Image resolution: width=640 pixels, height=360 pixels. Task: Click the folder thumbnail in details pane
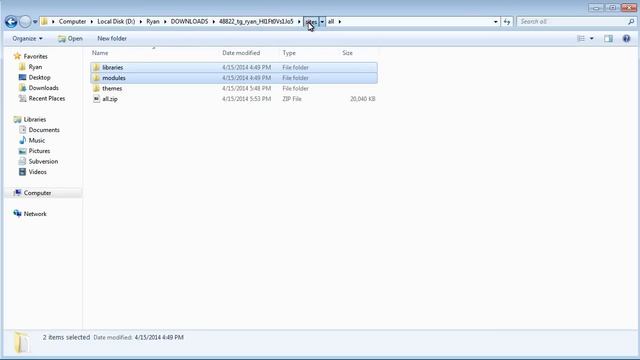point(21,342)
